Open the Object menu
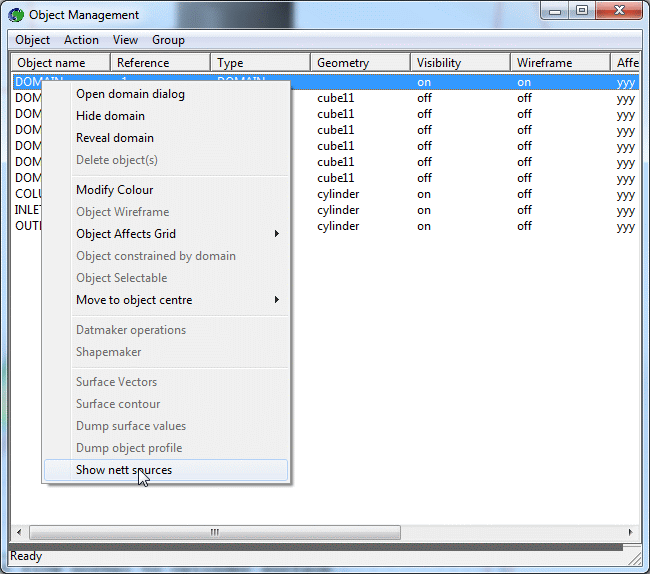The height and width of the screenshot is (574, 650). coord(32,40)
